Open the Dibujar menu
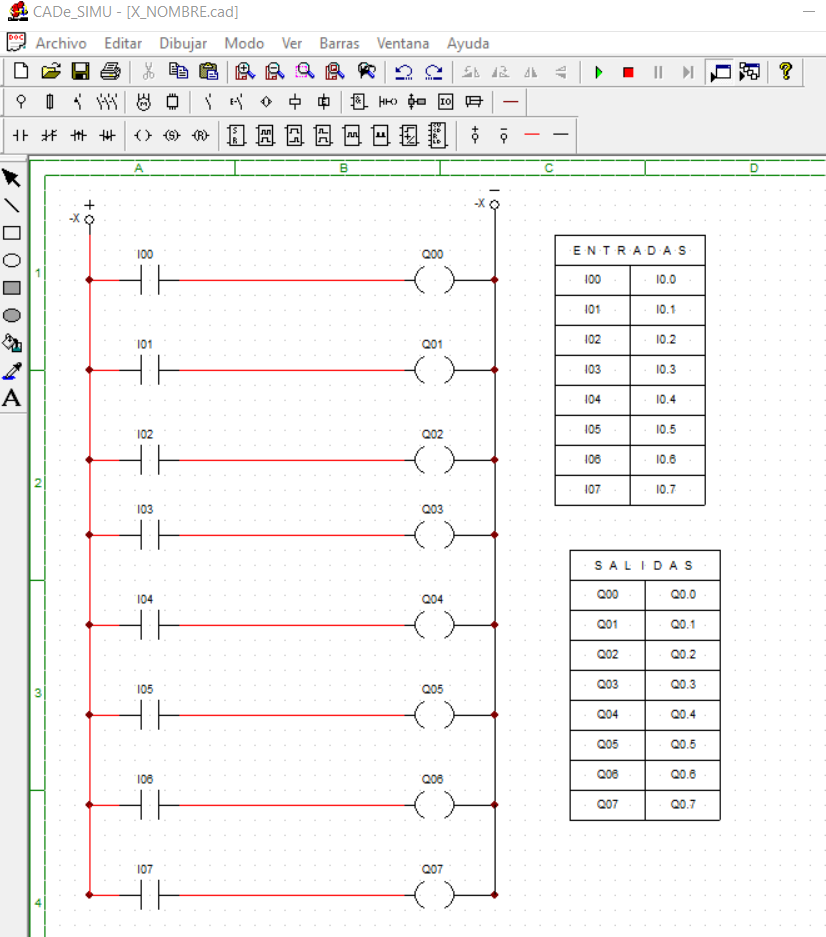Screen dimensions: 826x937 pos(183,43)
